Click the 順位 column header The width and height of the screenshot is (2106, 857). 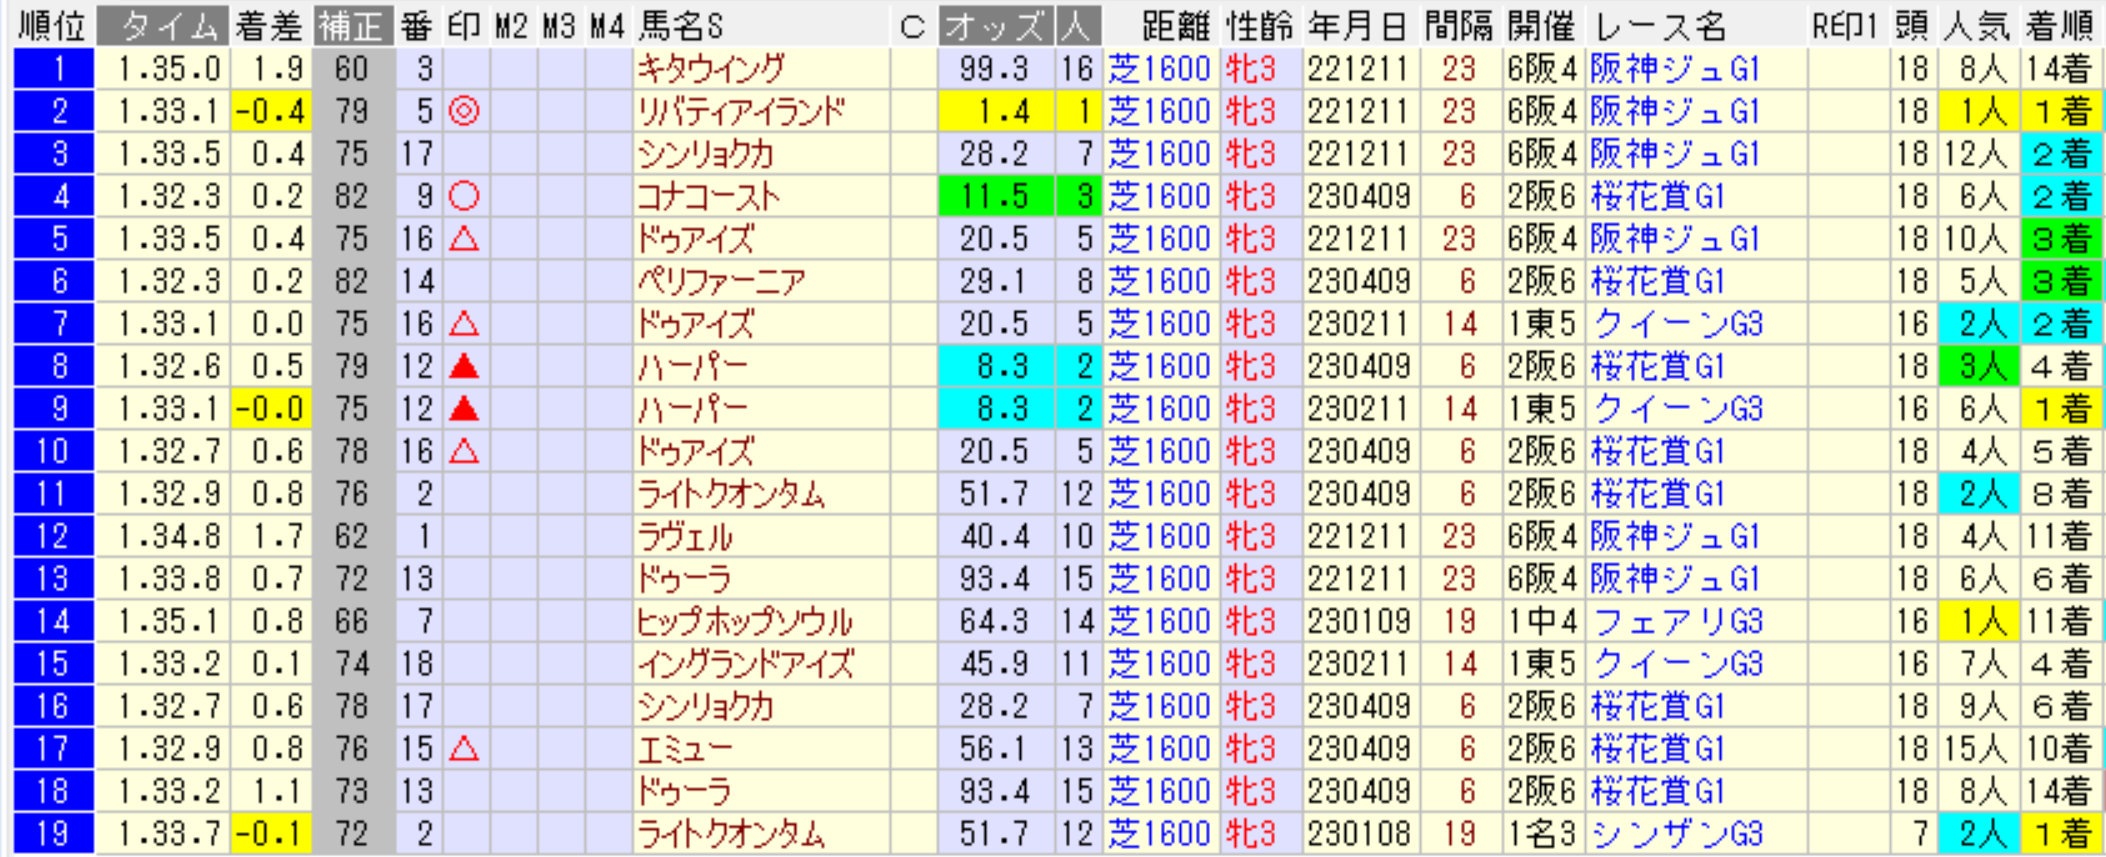pyautogui.click(x=53, y=26)
